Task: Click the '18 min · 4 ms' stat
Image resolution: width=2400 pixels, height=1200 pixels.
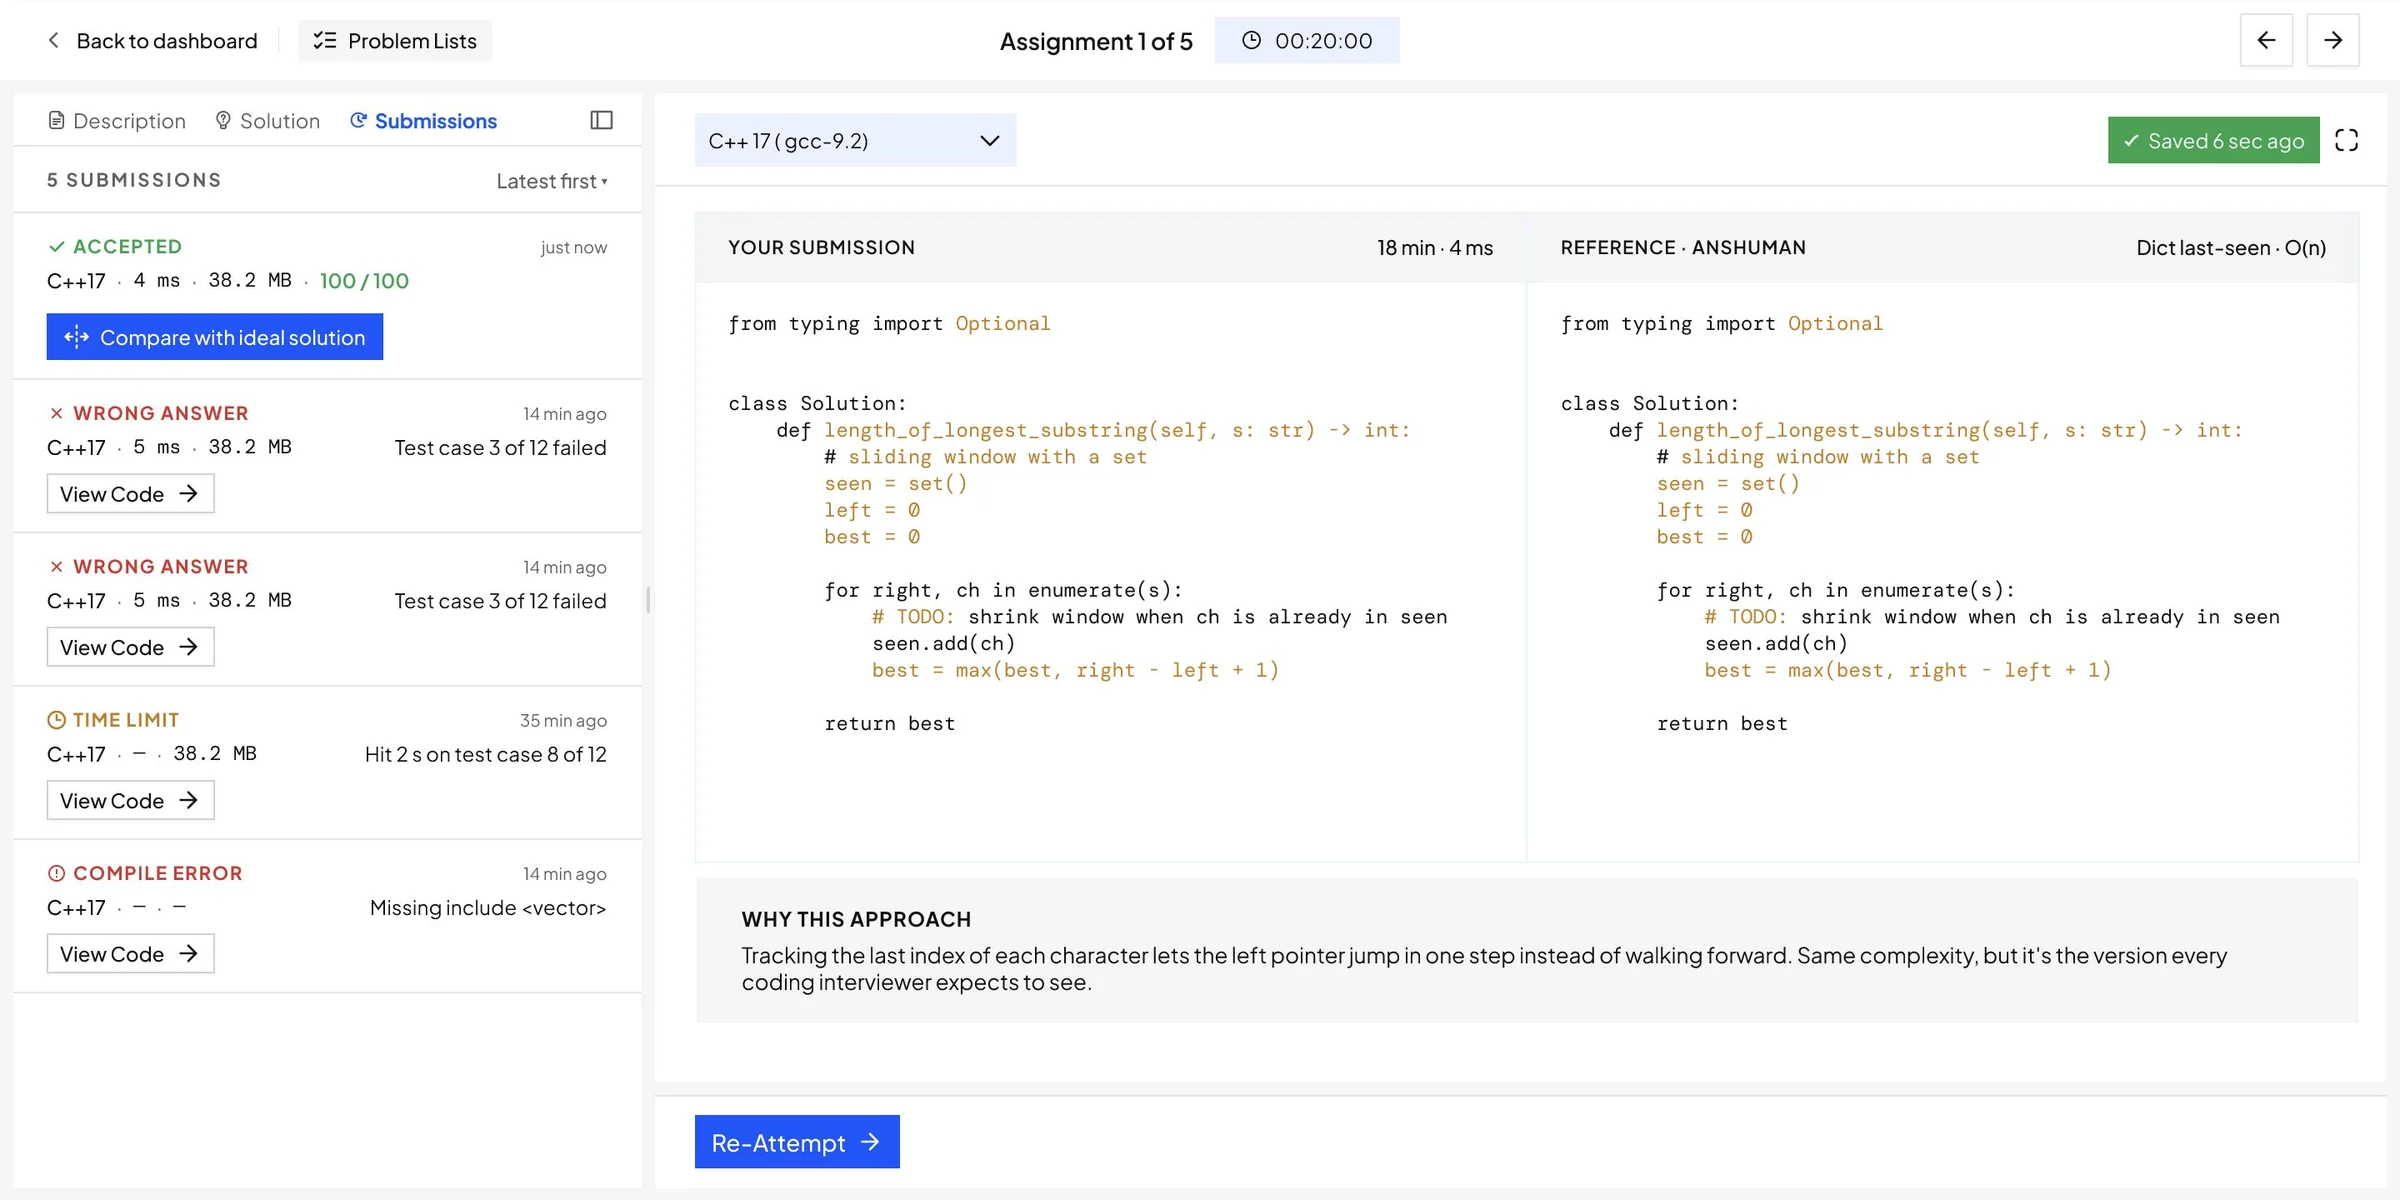Action: click(1435, 247)
